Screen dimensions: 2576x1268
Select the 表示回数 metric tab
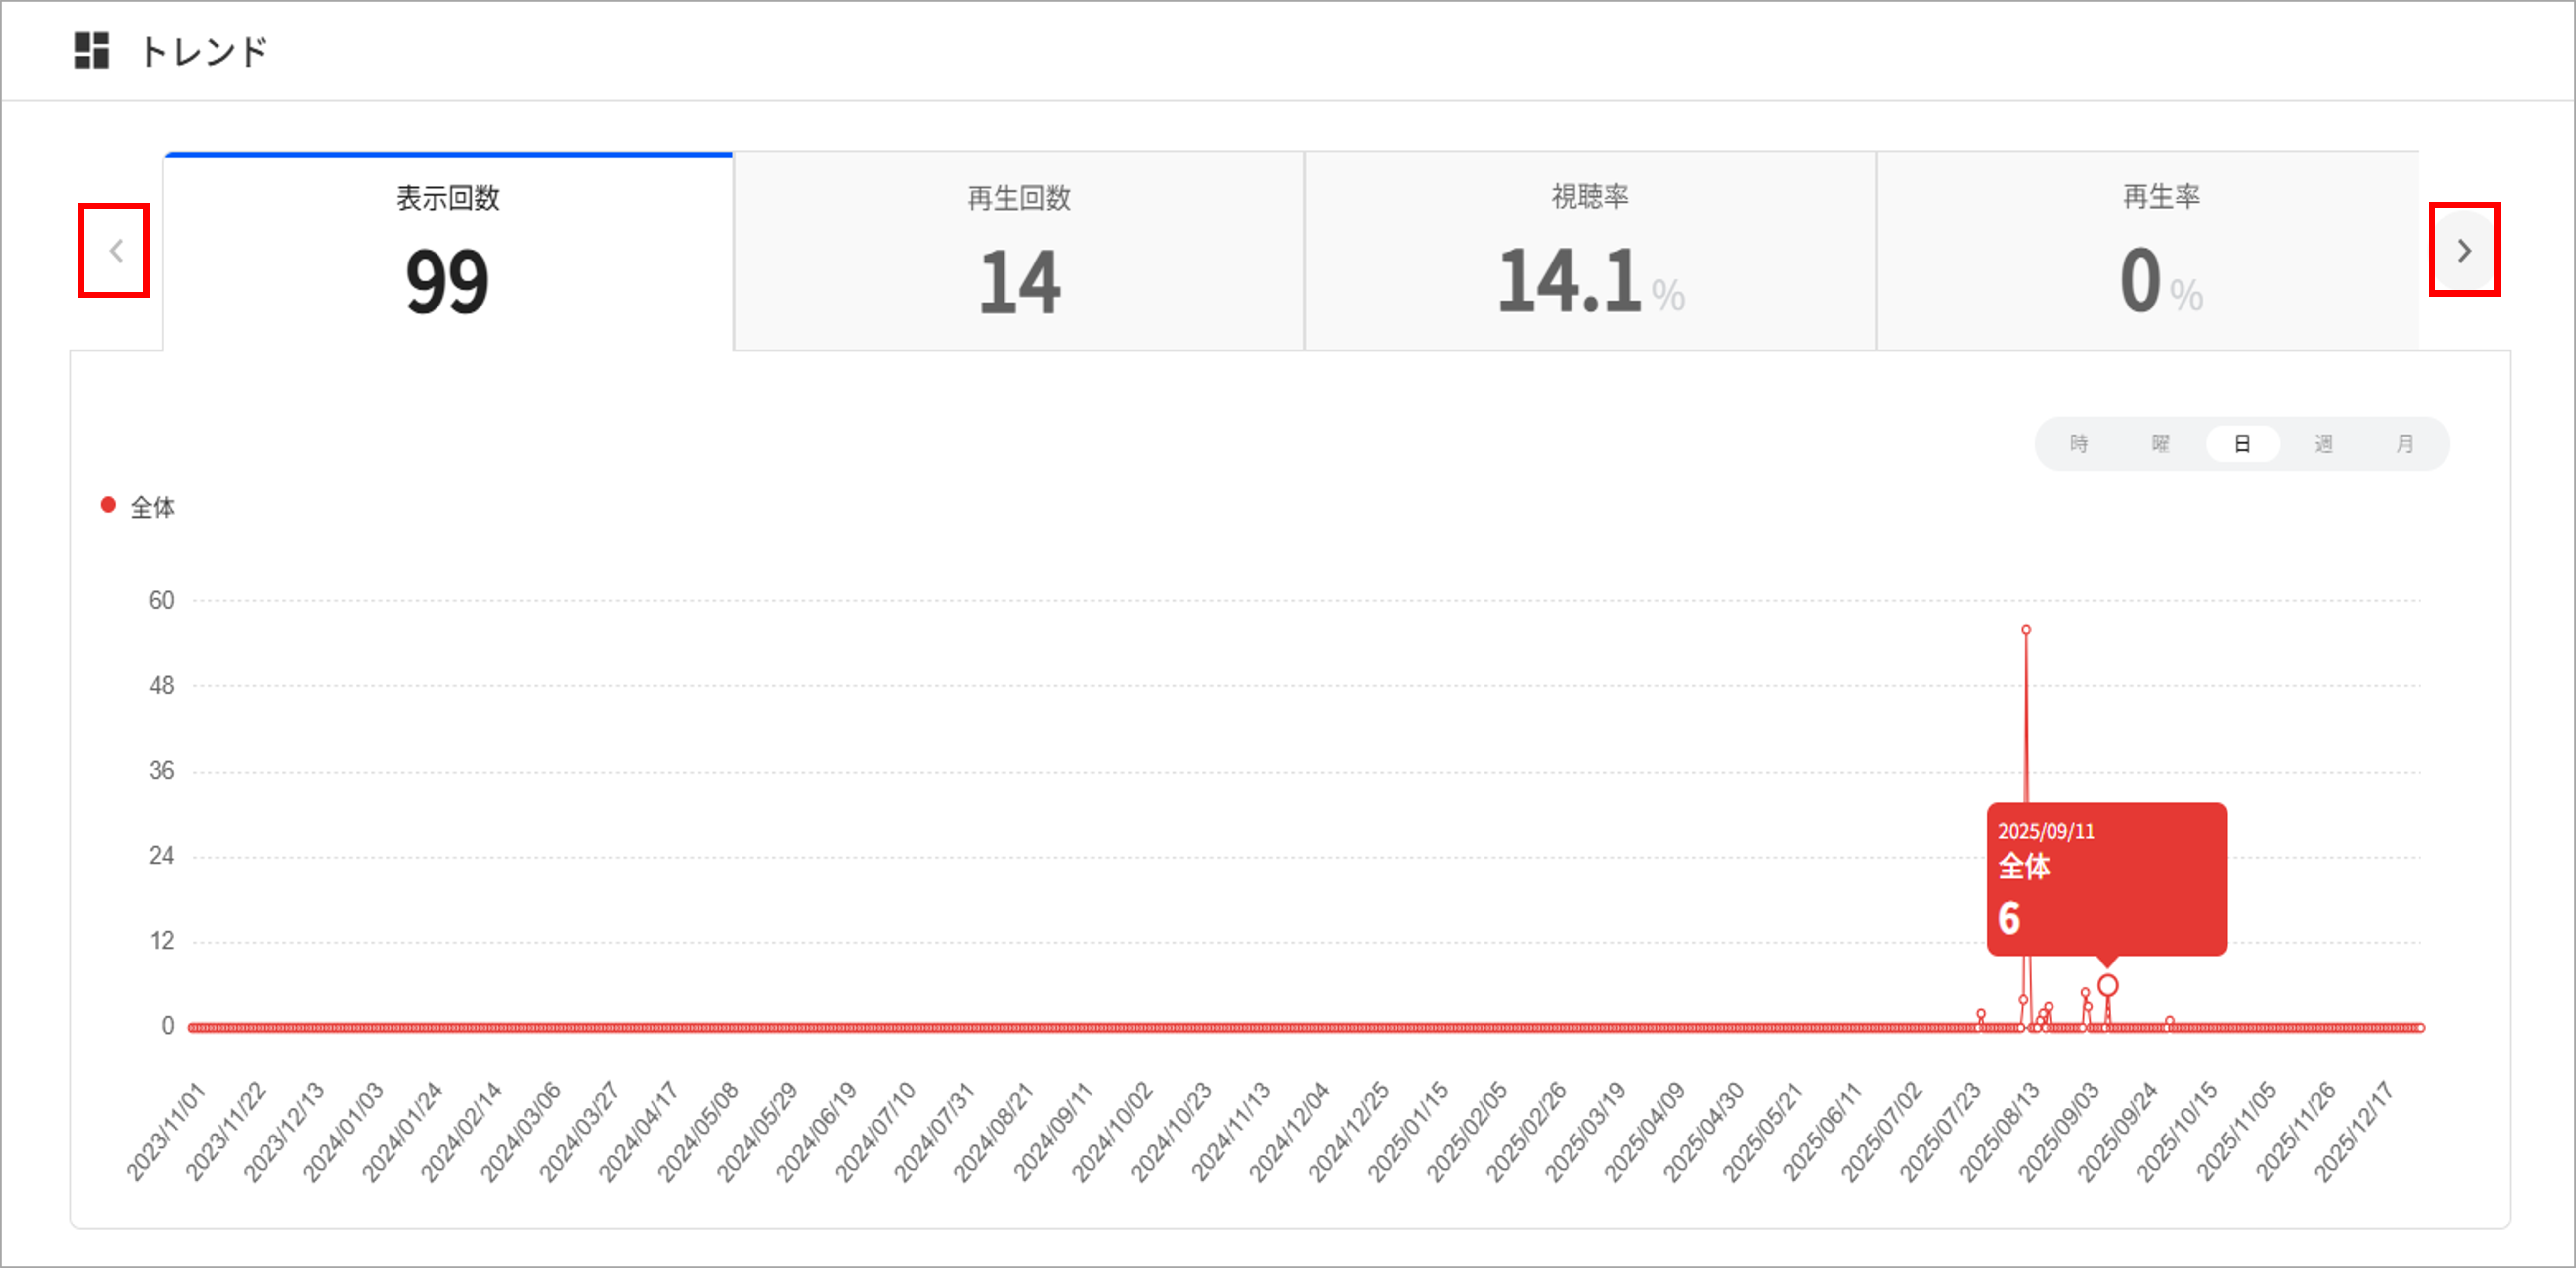tap(448, 251)
